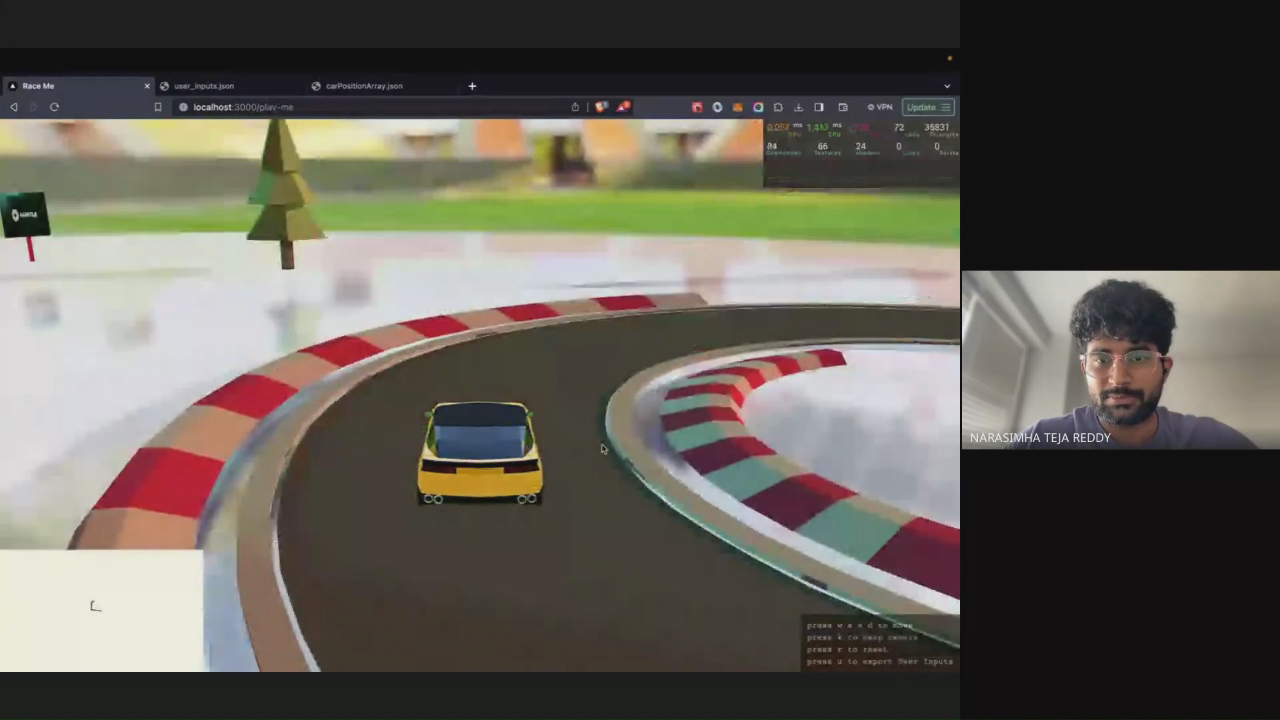Click the minimap panel in the corner
The height and width of the screenshot is (720, 1280).
(101, 610)
